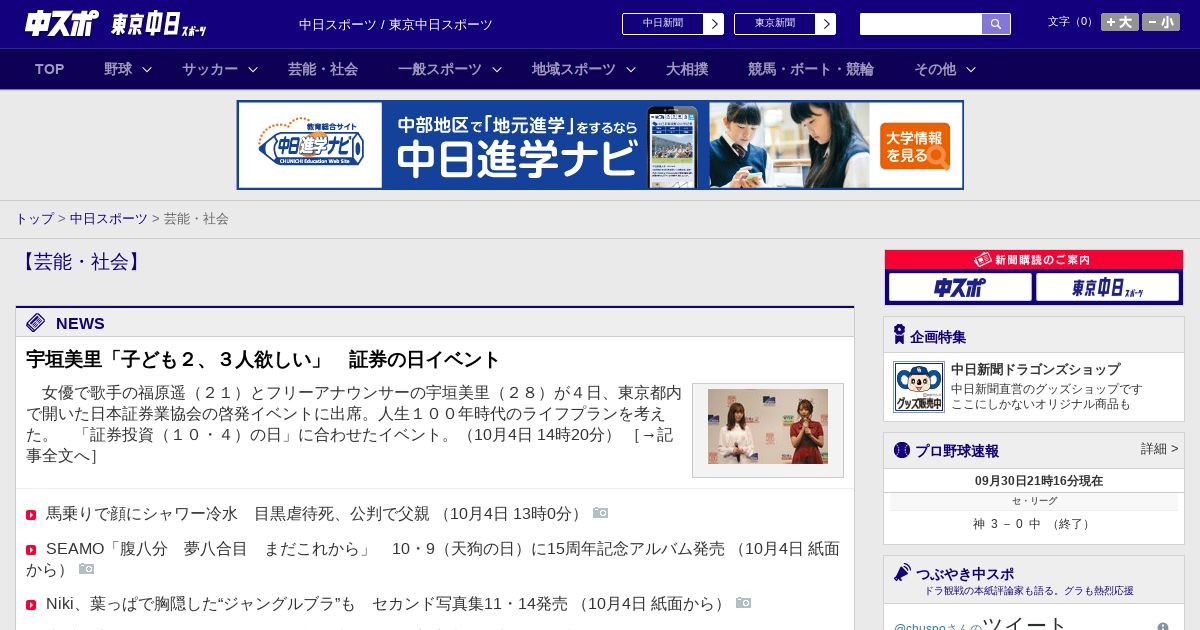Click arrow next to 東京新聞 button
Screen dimensions: 1200x630
pyautogui.click(x=826, y=24)
